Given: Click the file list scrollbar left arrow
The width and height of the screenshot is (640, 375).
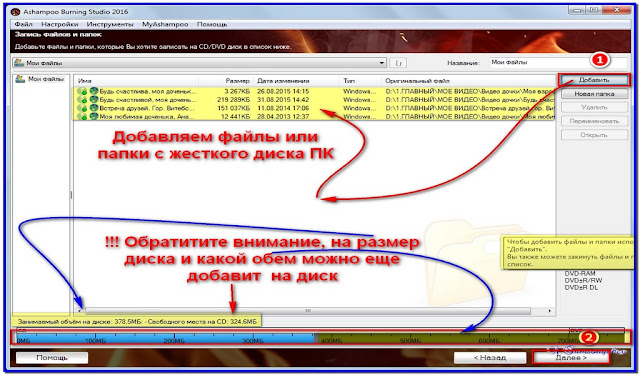Looking at the screenshot, I should click(80, 311).
